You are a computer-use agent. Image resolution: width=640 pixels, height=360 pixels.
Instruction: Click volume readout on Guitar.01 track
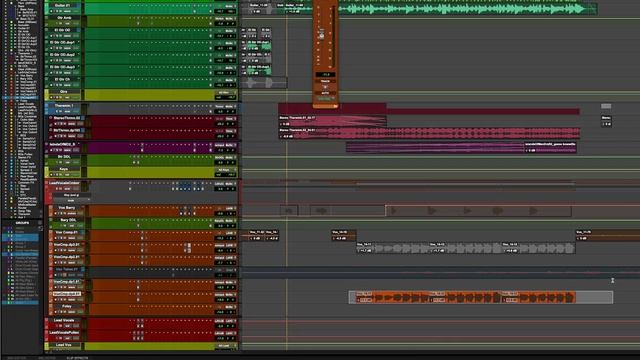point(221,11)
